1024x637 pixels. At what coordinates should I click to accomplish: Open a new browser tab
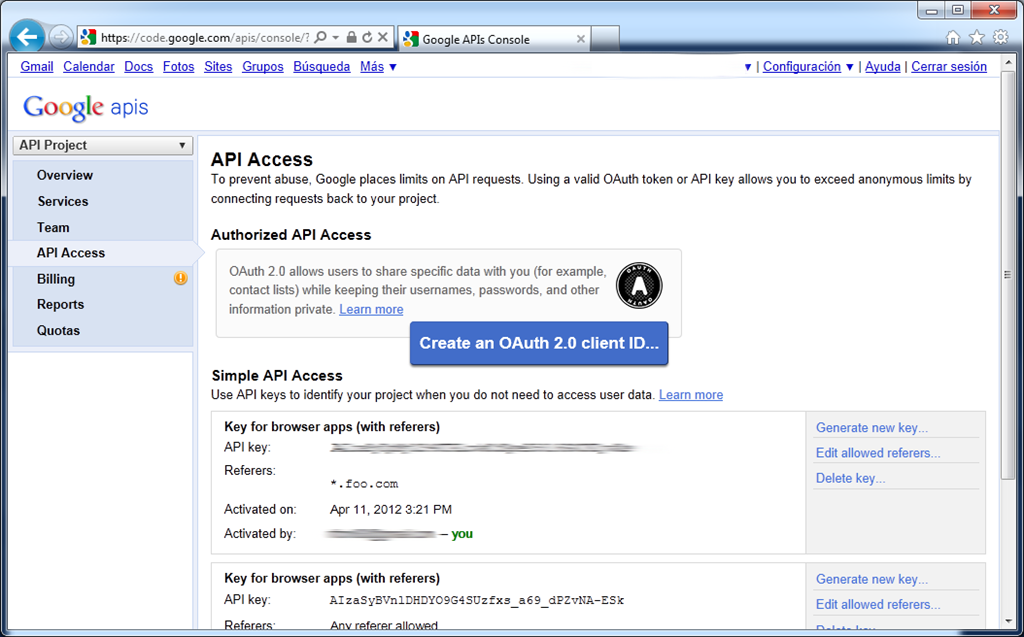pyautogui.click(x=605, y=39)
